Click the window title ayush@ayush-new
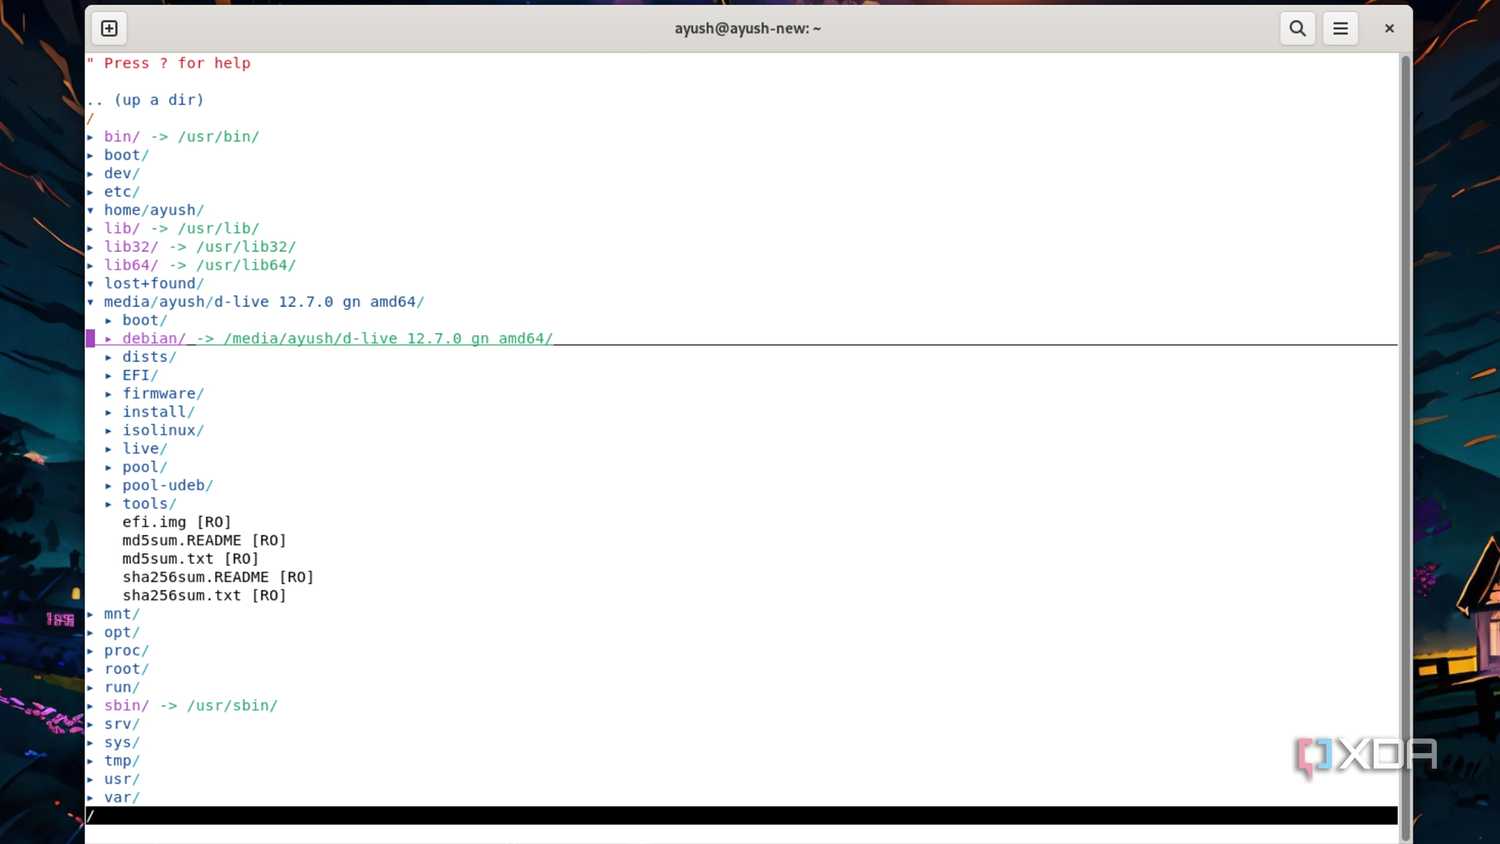1500x844 pixels. coord(747,28)
